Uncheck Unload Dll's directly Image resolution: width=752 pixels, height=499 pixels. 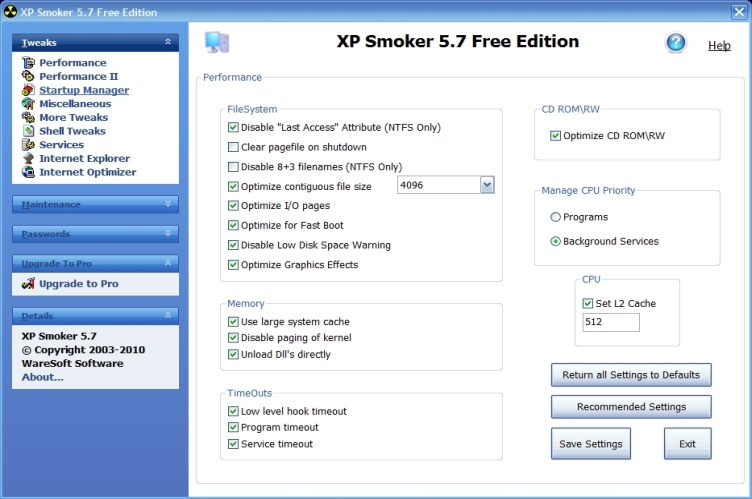point(233,354)
